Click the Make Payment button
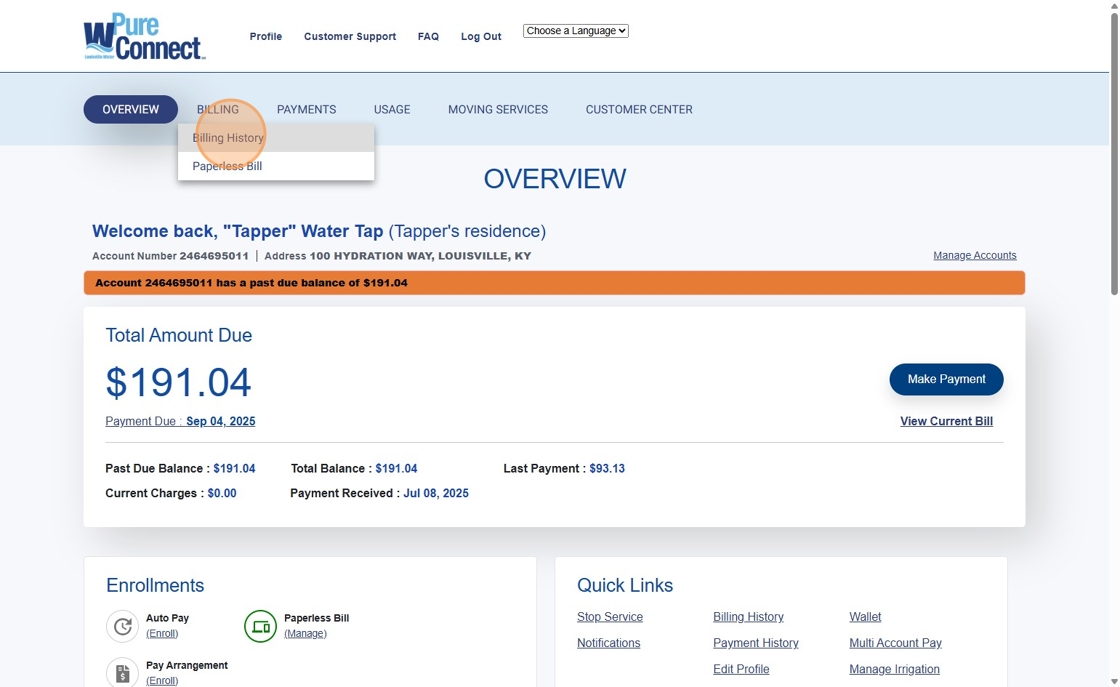This screenshot has height=687, width=1120. pyautogui.click(x=946, y=379)
